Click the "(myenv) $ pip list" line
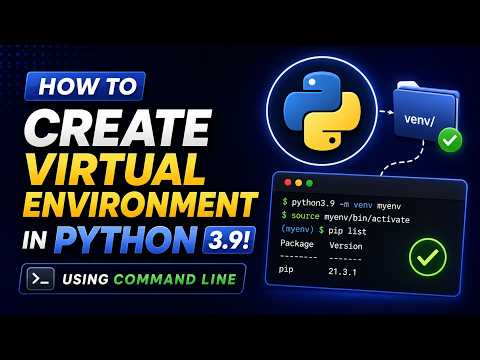The height and width of the screenshot is (360, 480). tap(324, 230)
